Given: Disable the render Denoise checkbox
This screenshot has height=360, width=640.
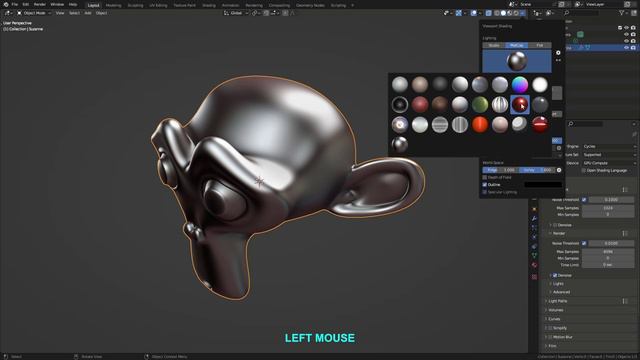Looking at the screenshot, I should pyautogui.click(x=555, y=276).
